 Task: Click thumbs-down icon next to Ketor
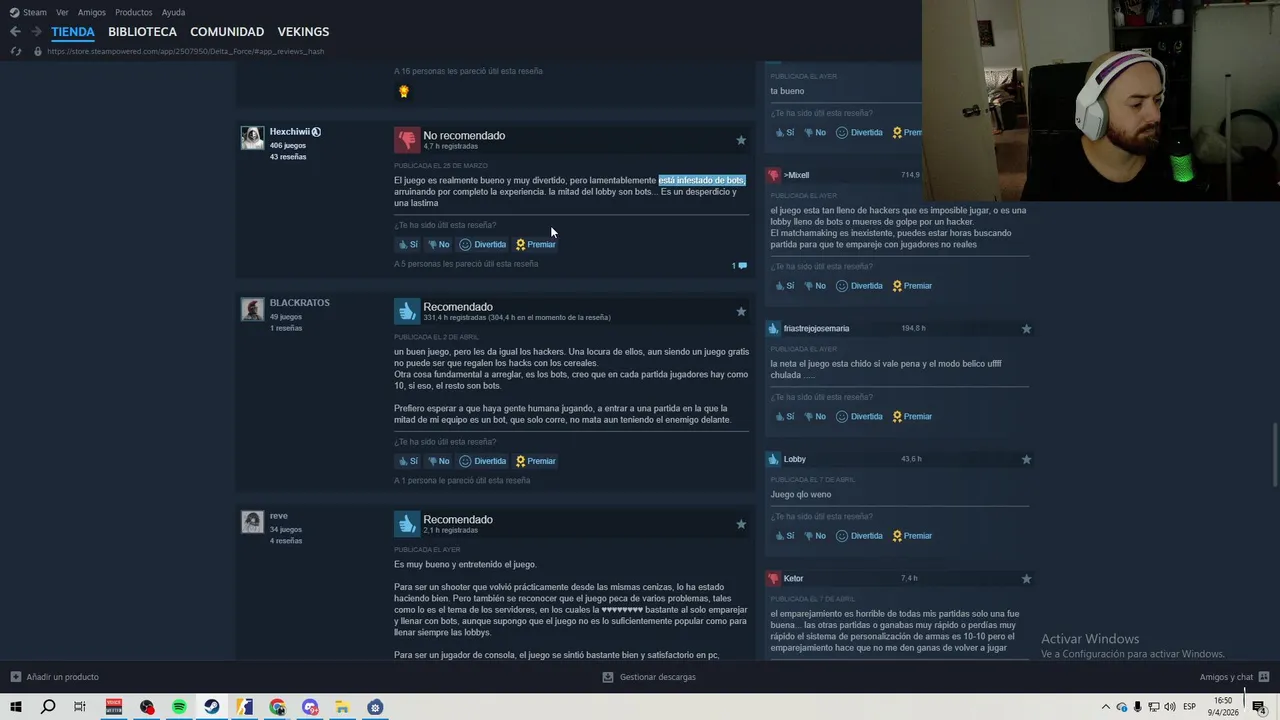[773, 578]
